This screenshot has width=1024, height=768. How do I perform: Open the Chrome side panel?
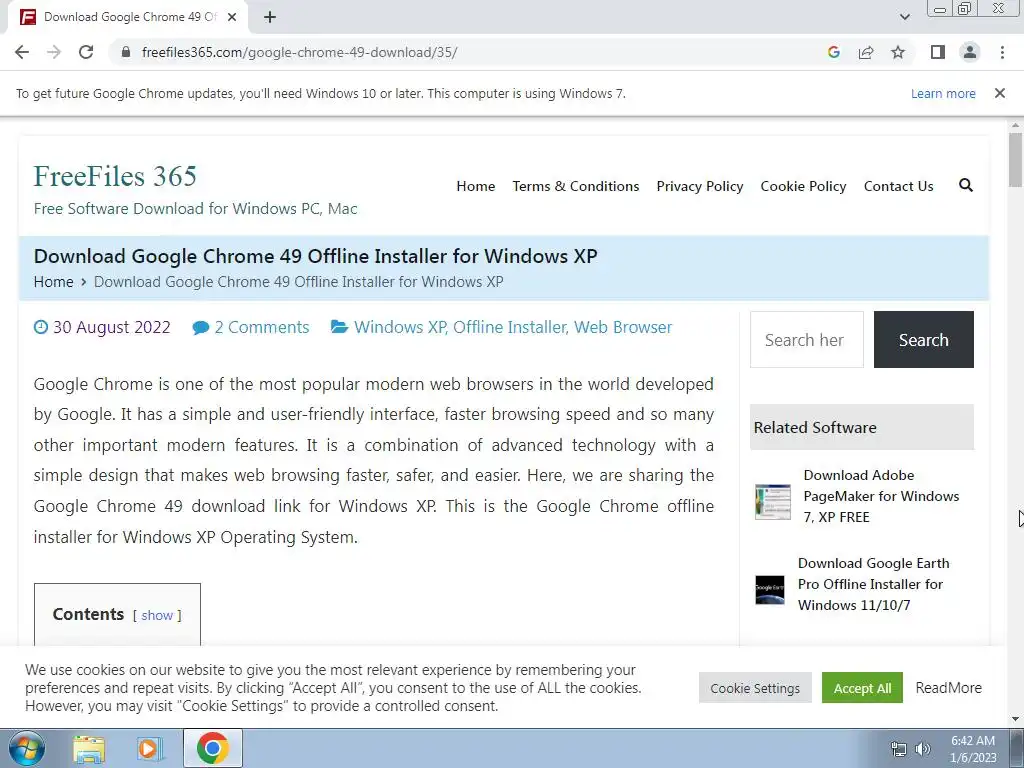938,52
